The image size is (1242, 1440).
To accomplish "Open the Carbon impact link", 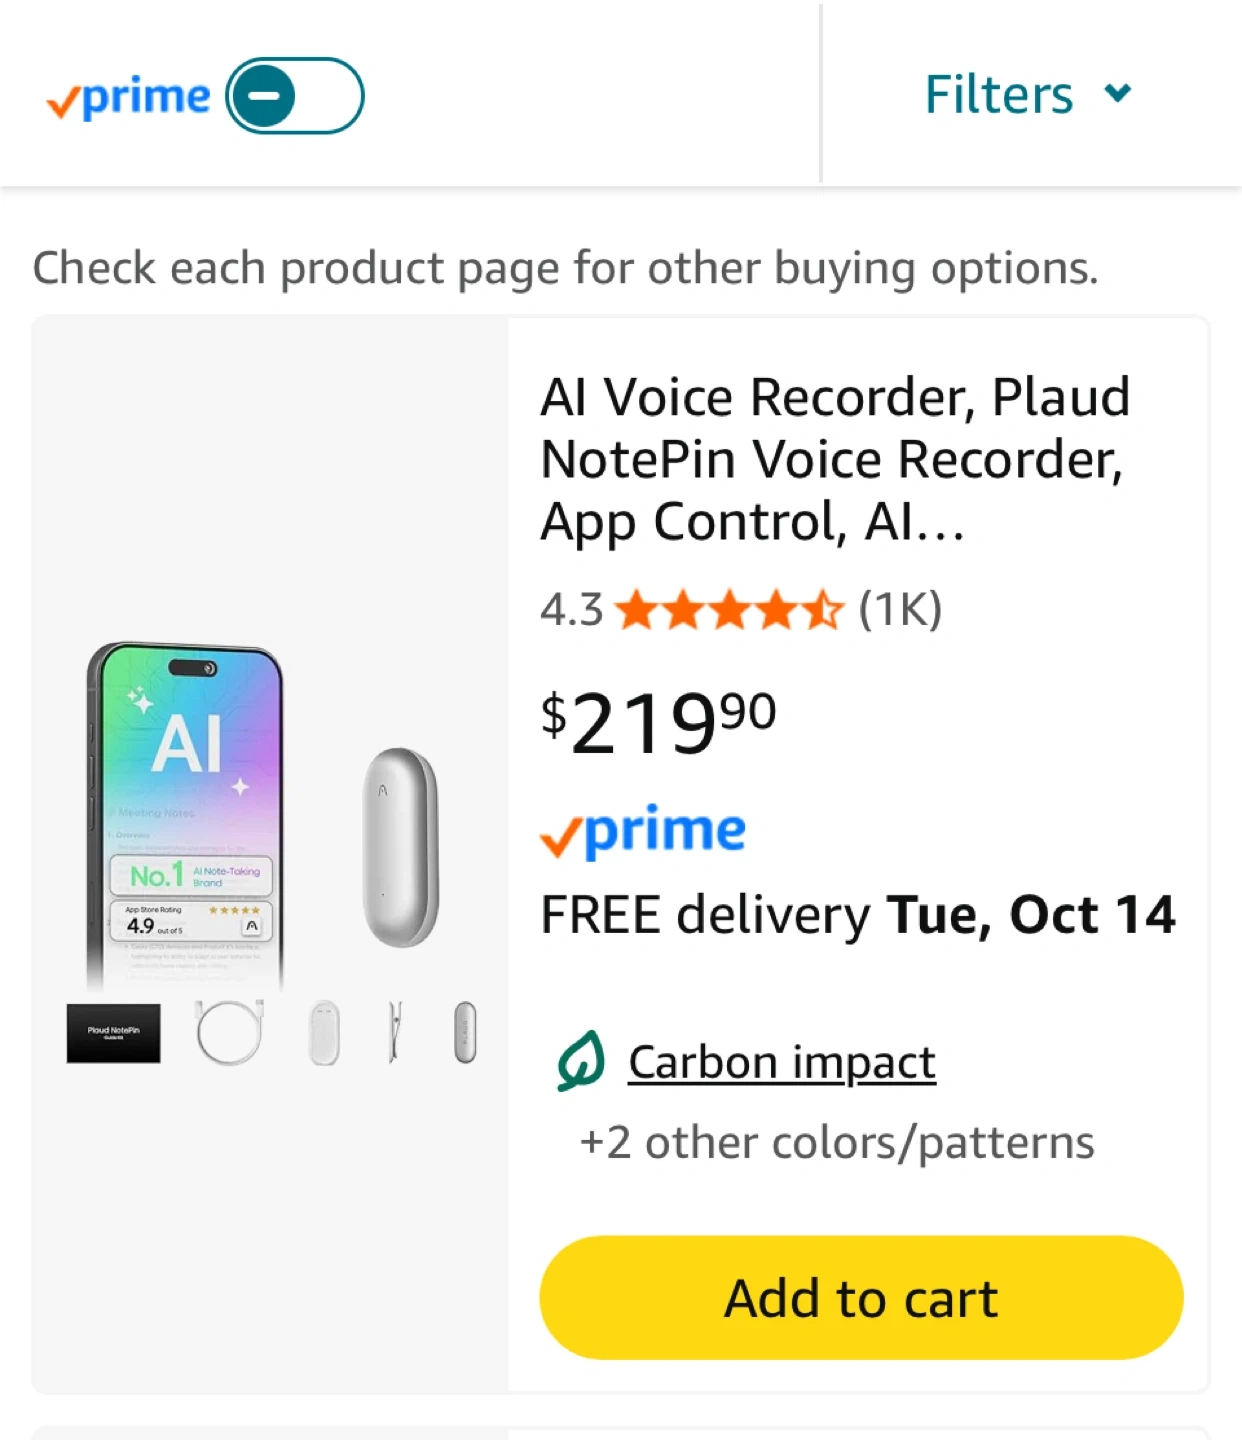I will 781,1062.
